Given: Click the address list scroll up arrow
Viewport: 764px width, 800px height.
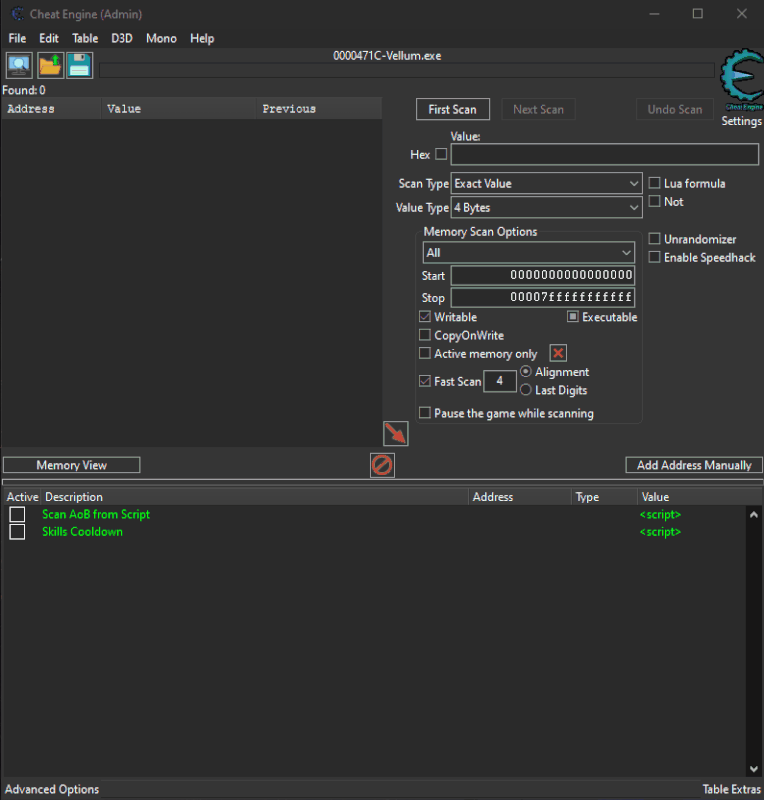Looking at the screenshot, I should pos(754,515).
